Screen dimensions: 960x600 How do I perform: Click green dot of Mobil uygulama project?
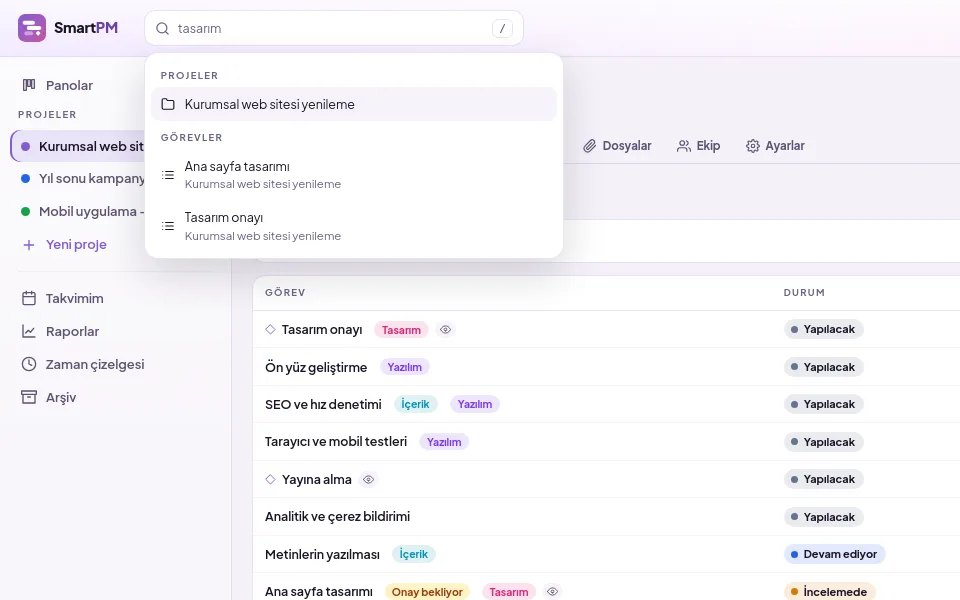click(x=26, y=211)
